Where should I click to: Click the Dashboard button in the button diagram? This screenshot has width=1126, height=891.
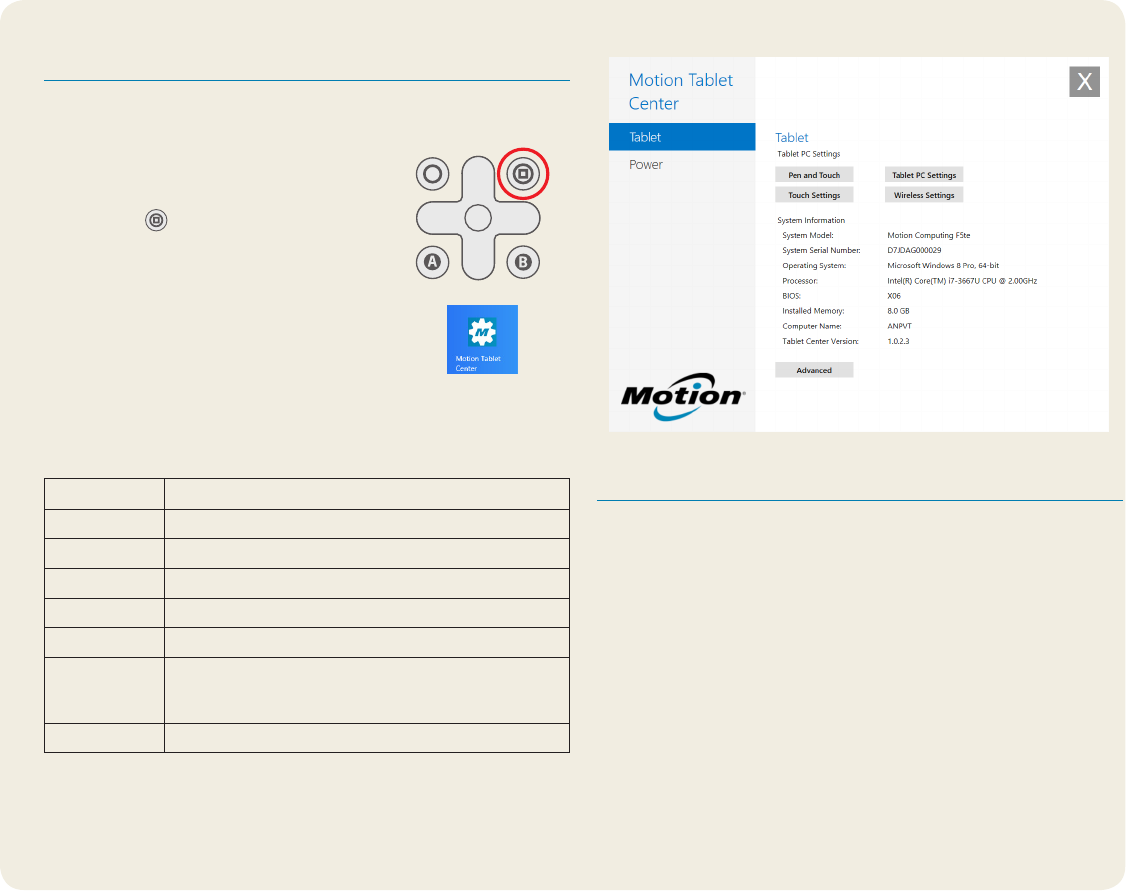tap(523, 174)
